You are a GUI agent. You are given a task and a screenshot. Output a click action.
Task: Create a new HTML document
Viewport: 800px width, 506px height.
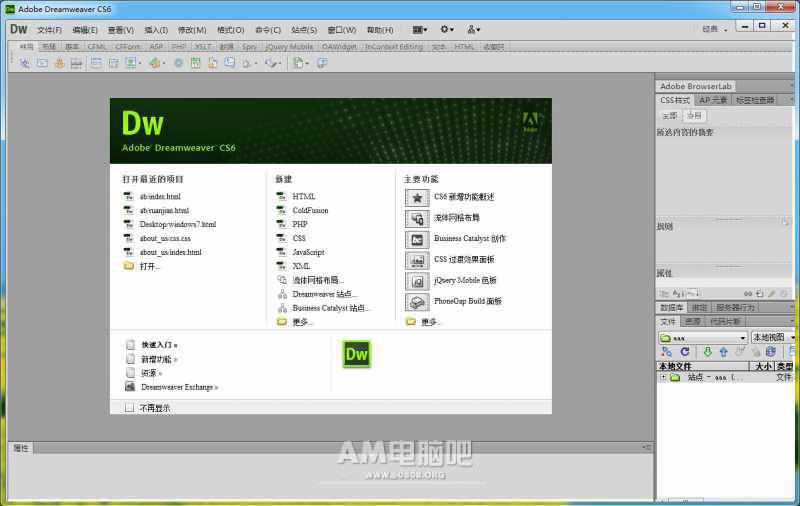point(304,196)
